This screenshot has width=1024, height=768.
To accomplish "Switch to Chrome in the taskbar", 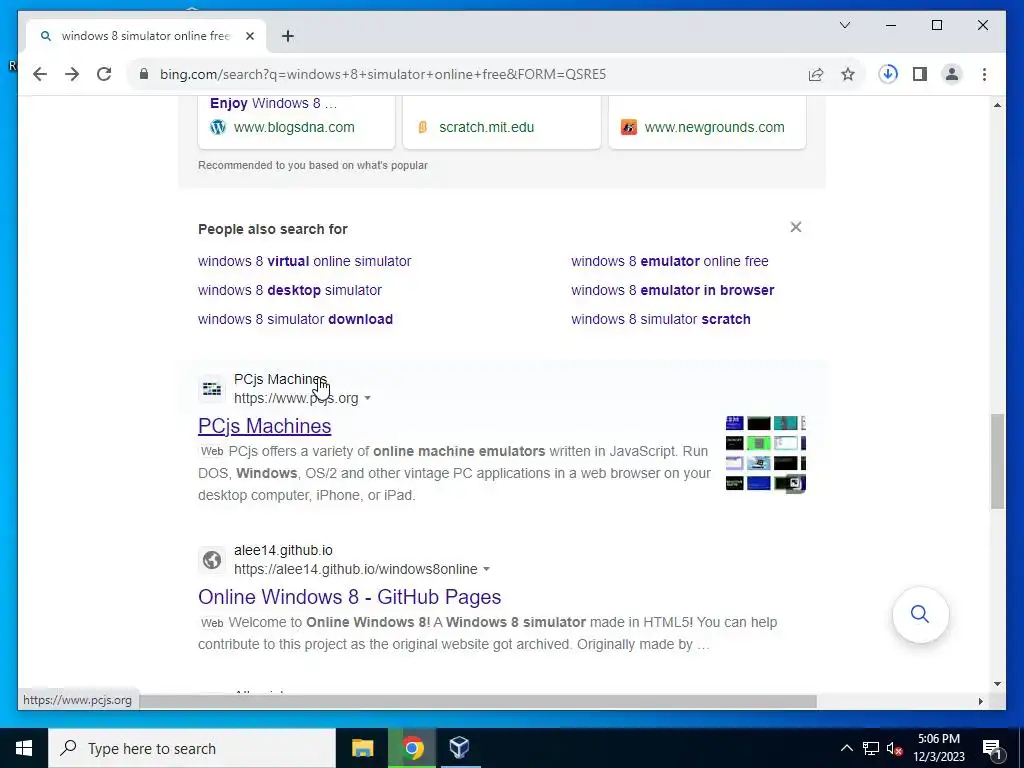I will pyautogui.click(x=412, y=748).
